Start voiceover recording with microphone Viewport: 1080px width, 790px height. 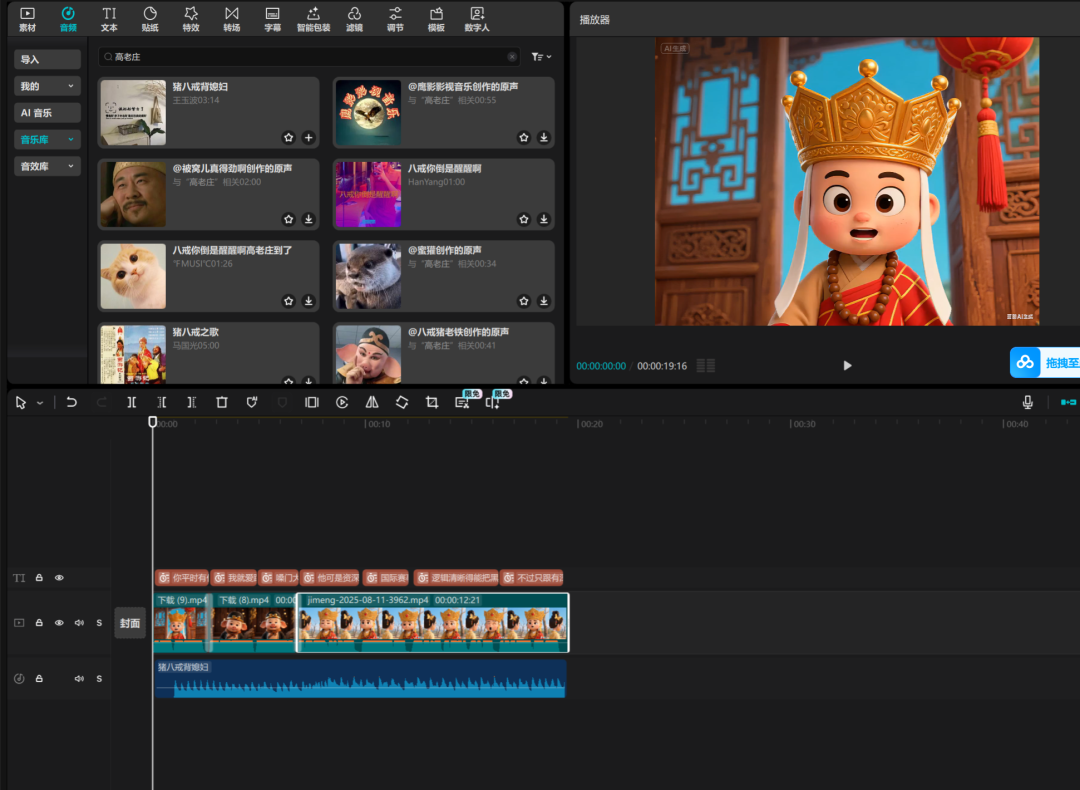coord(1028,403)
